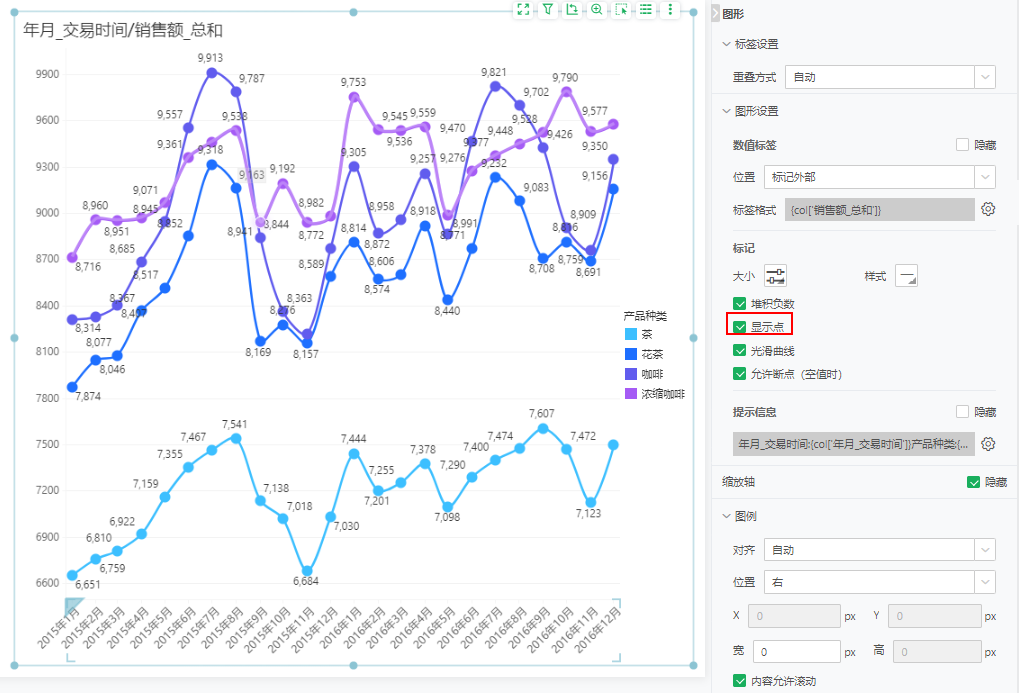The width and height of the screenshot is (1019, 693).
Task: Click the 标签格式 field
Action: point(879,209)
